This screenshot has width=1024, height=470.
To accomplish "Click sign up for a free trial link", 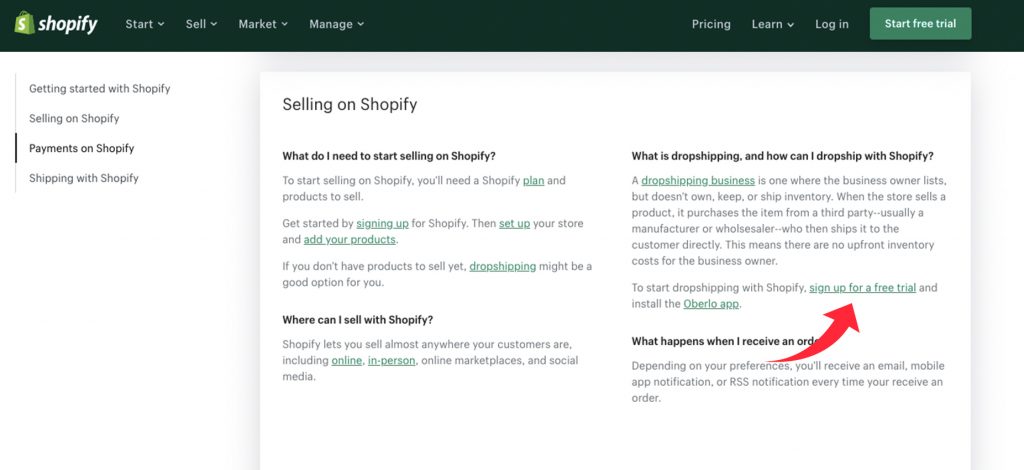I will 862,288.
